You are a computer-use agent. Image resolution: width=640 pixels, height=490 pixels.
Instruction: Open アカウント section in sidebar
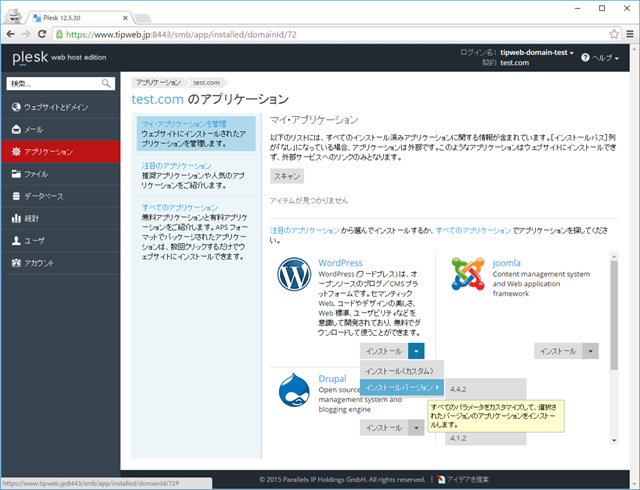tap(60, 263)
